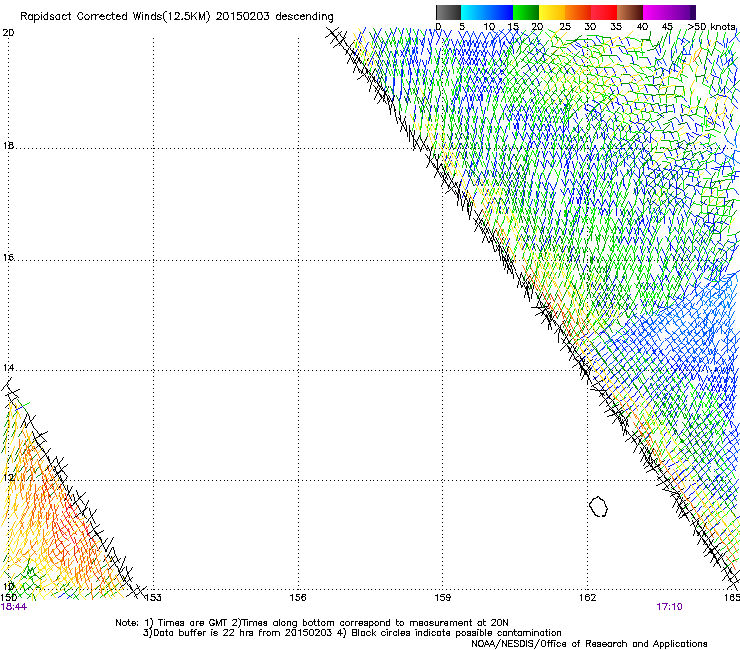Pick the gray 0-5 knots legend color
This screenshot has width=740, height=650.
click(x=449, y=12)
